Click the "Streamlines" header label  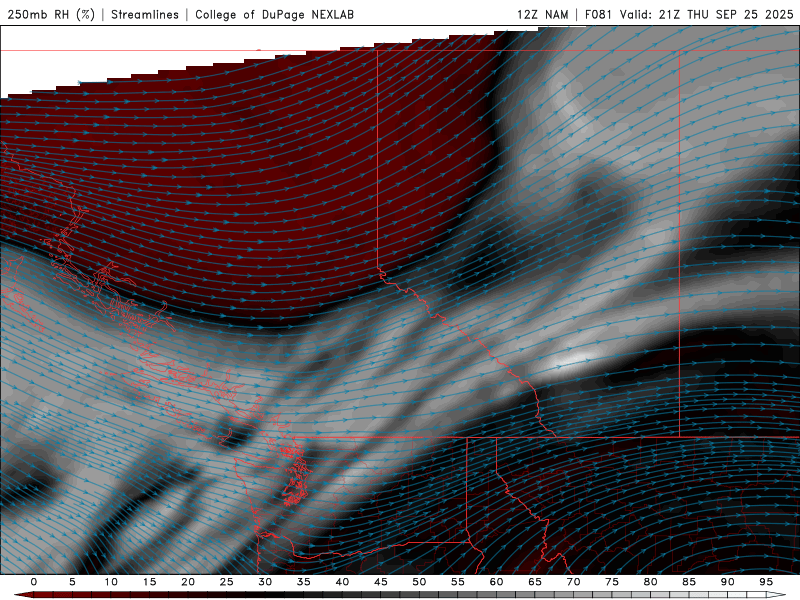(145, 14)
